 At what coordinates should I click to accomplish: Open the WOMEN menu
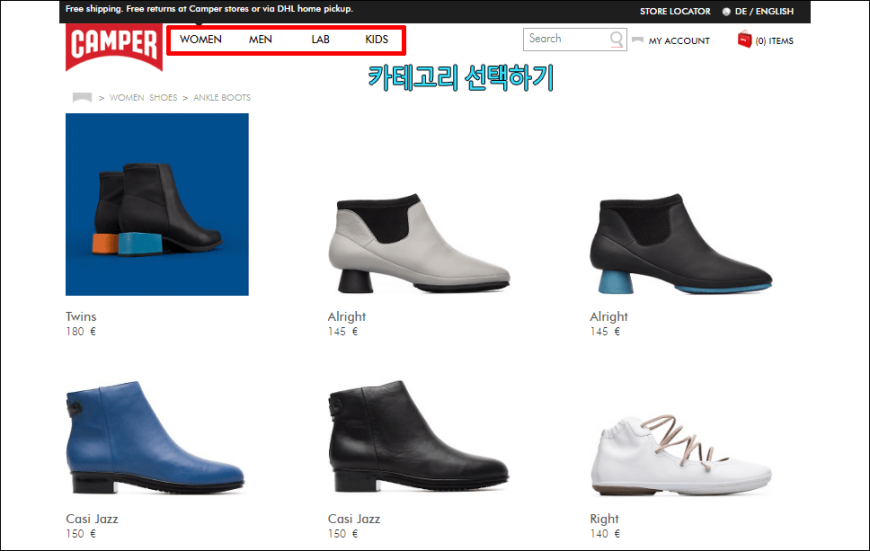click(x=200, y=39)
